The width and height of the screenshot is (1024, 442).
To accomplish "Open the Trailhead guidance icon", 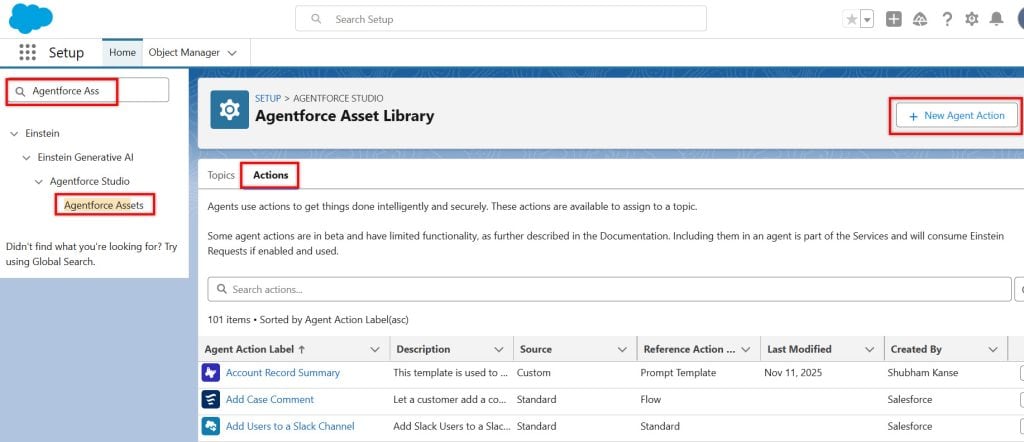I will [x=920, y=20].
